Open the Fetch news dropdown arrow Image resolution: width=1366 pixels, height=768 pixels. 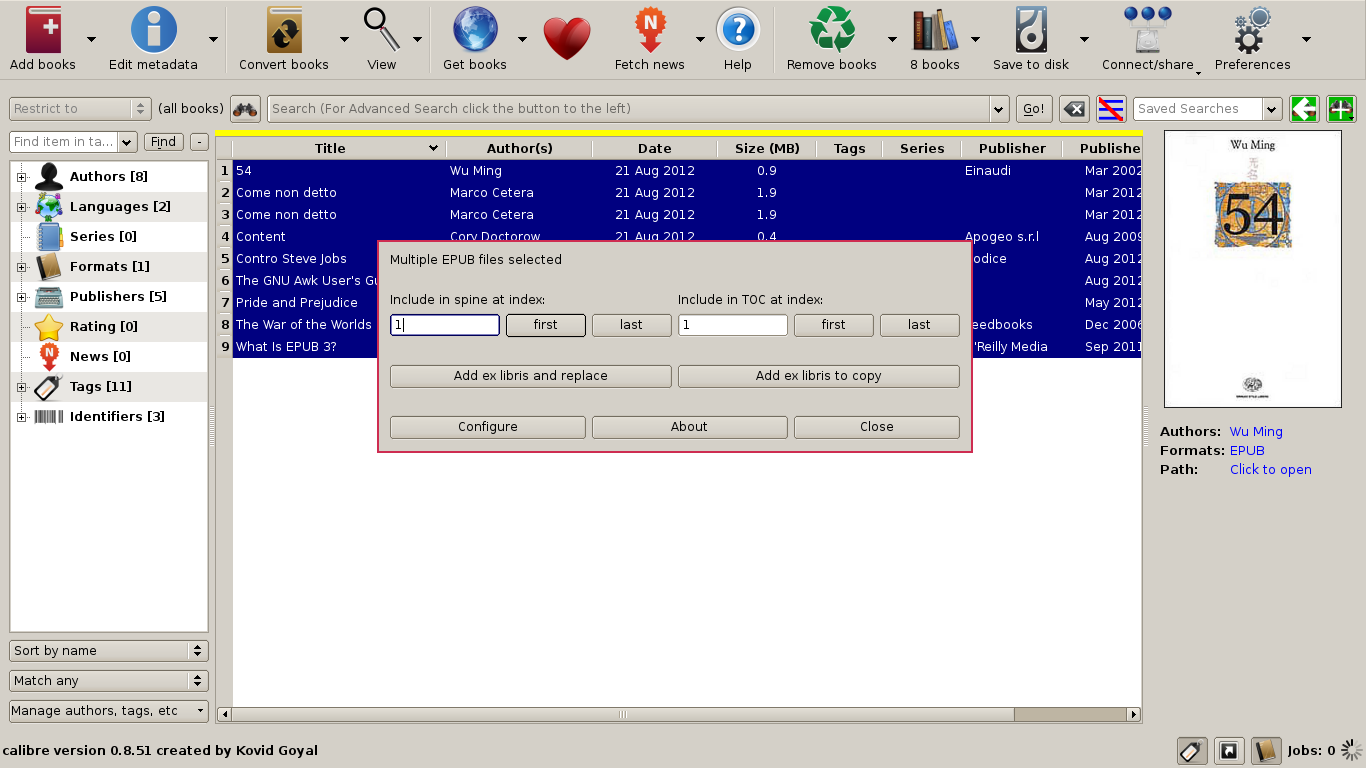(x=700, y=39)
